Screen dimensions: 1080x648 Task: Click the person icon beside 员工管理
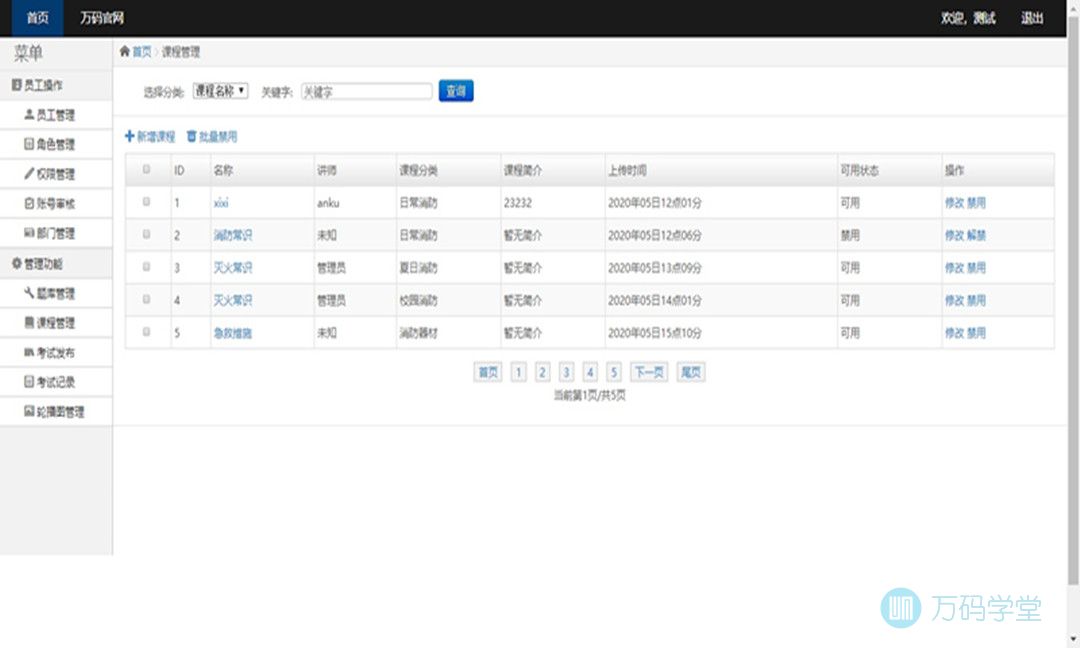point(29,114)
